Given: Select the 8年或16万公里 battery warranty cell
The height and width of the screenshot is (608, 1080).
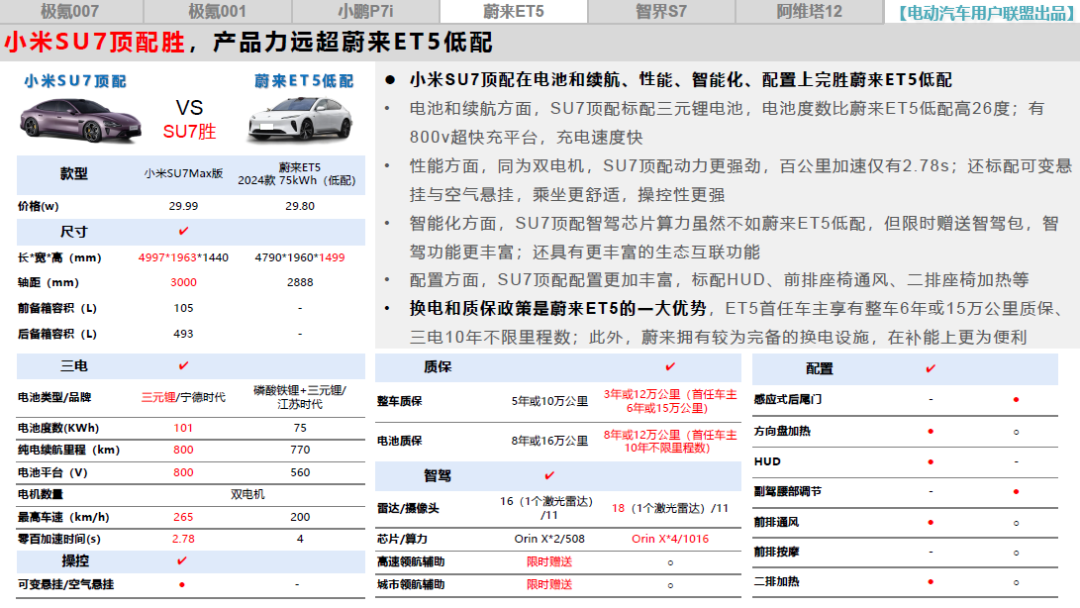Looking at the screenshot, I should [550, 441].
